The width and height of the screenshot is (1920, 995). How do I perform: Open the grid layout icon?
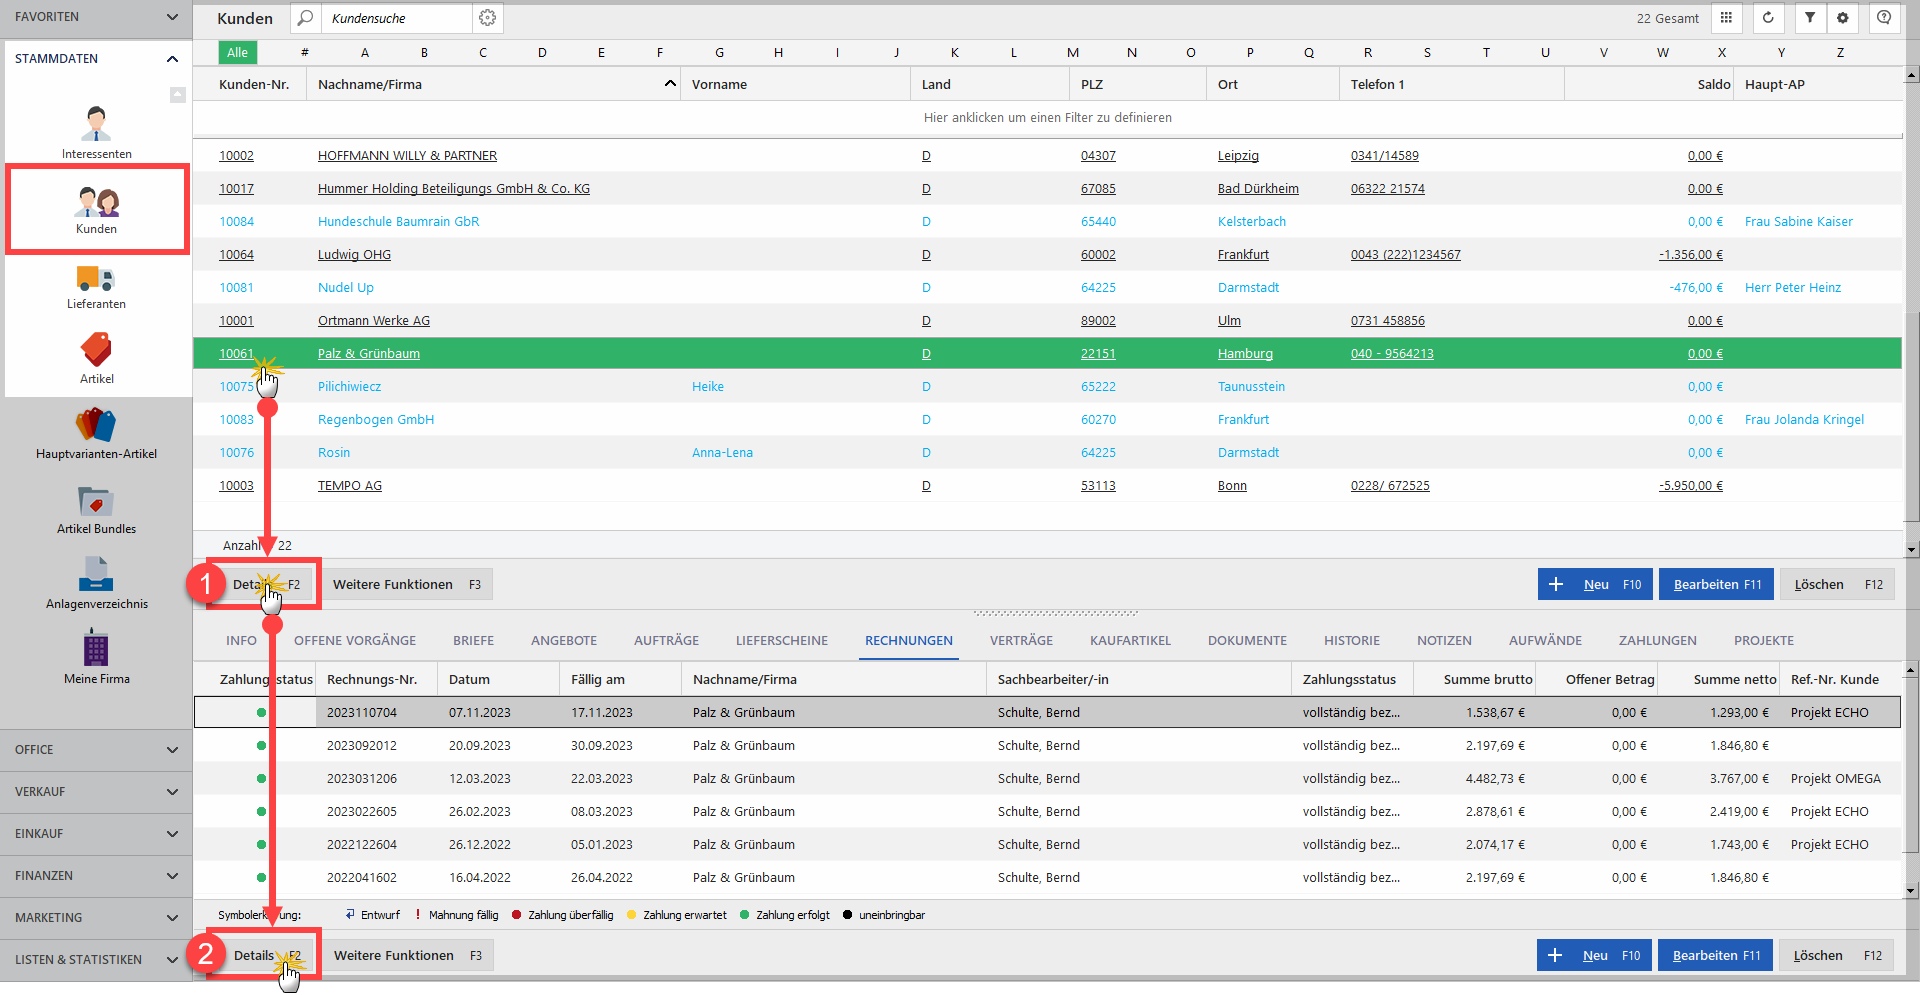(x=1726, y=18)
